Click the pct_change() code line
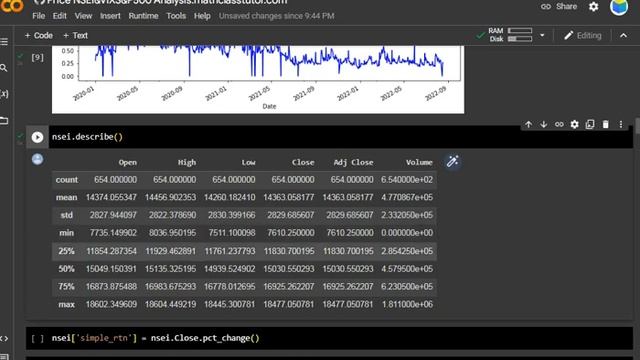The height and width of the screenshot is (360, 640). 156,338
